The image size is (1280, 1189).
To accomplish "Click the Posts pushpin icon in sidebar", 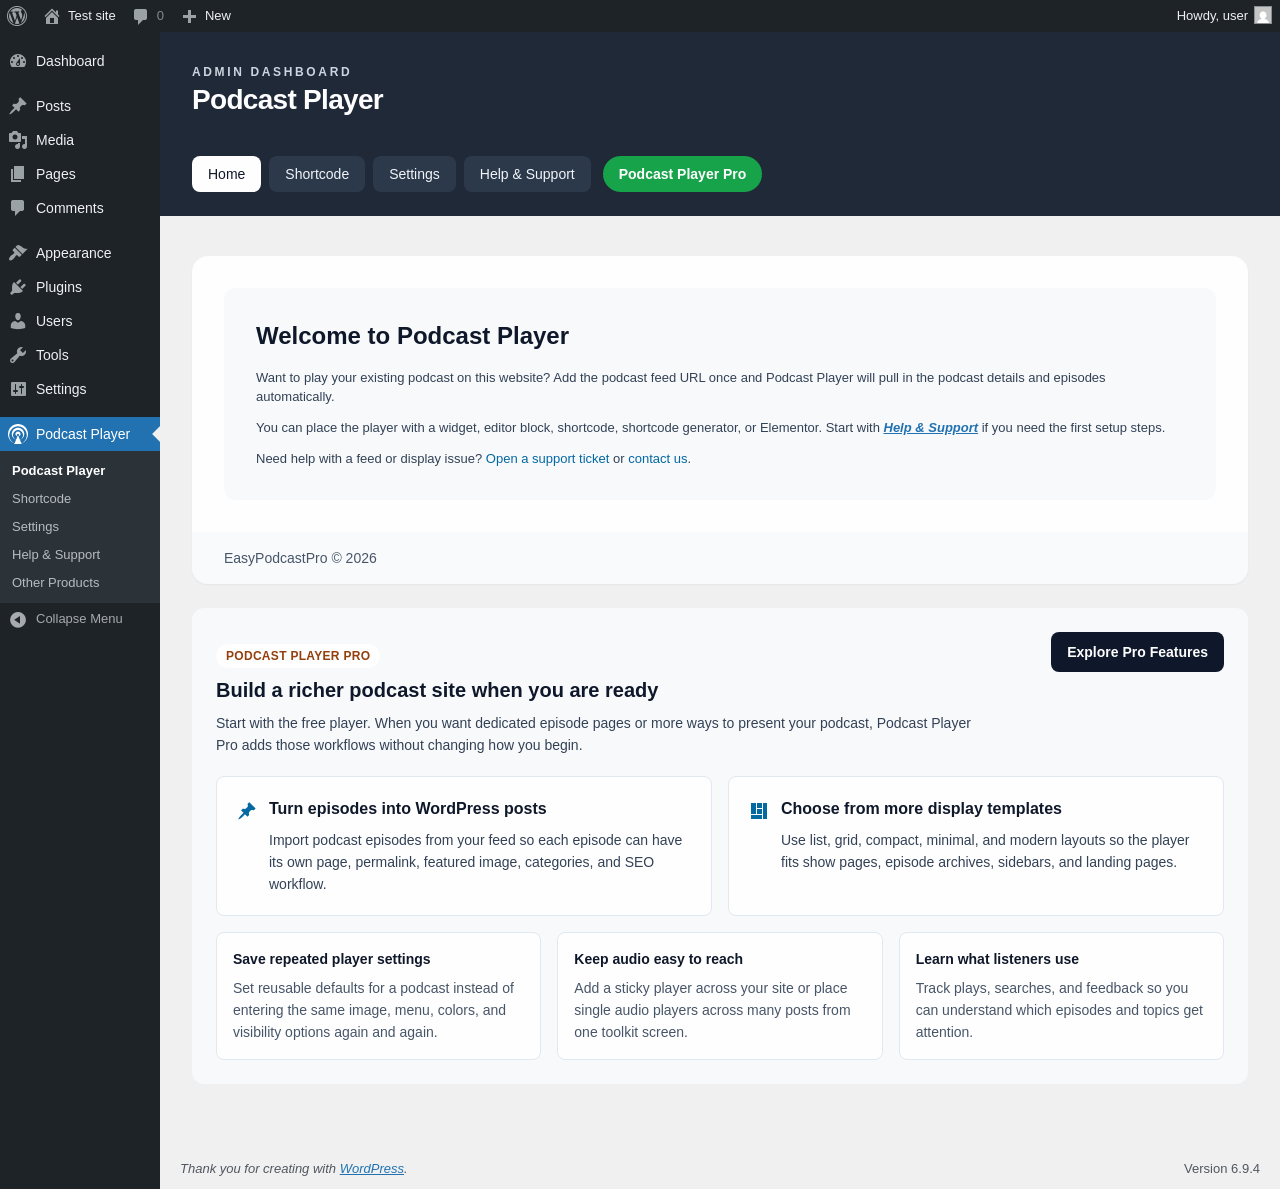I will [18, 106].
